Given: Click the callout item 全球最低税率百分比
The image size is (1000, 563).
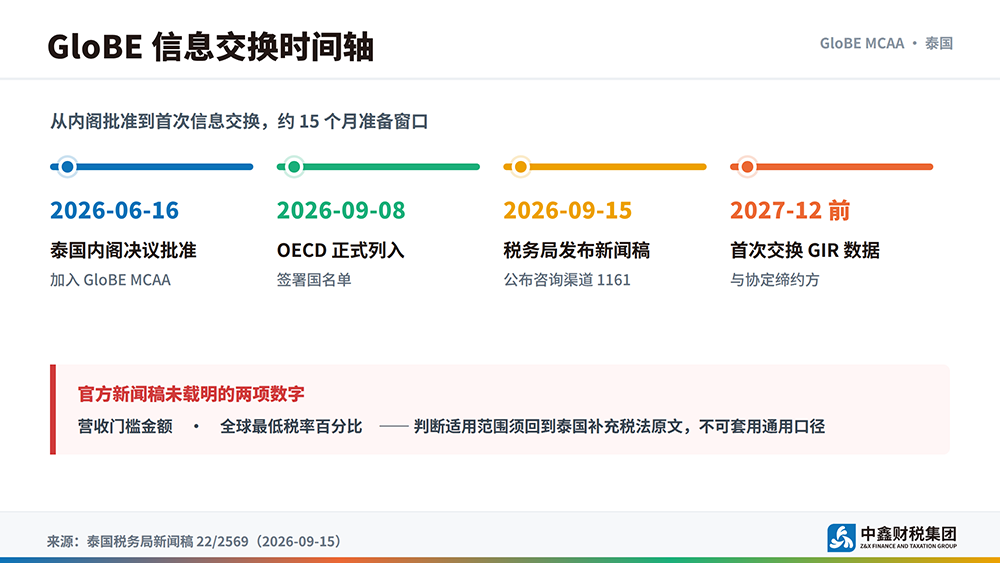Looking at the screenshot, I should pos(291,426).
